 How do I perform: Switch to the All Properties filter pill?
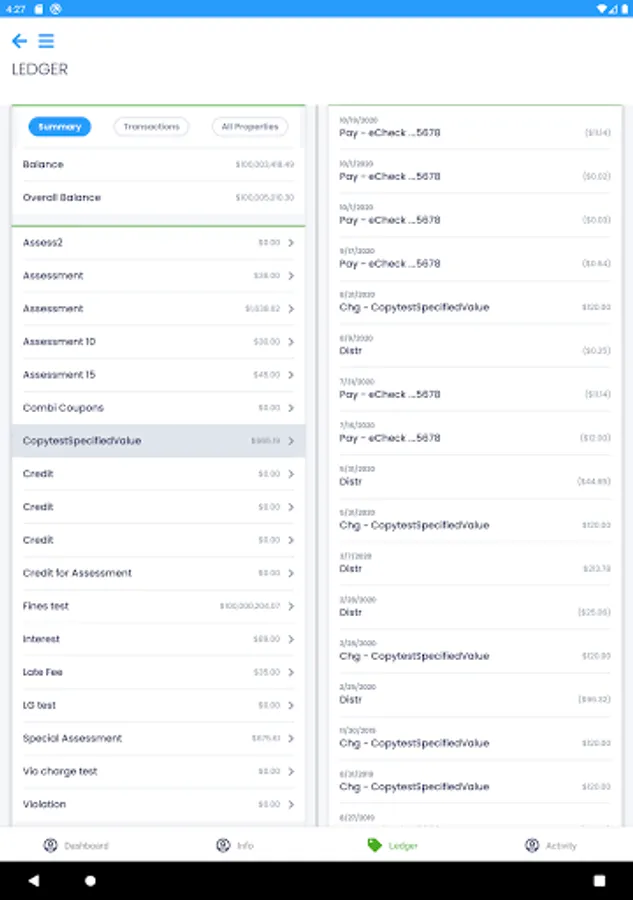[249, 127]
